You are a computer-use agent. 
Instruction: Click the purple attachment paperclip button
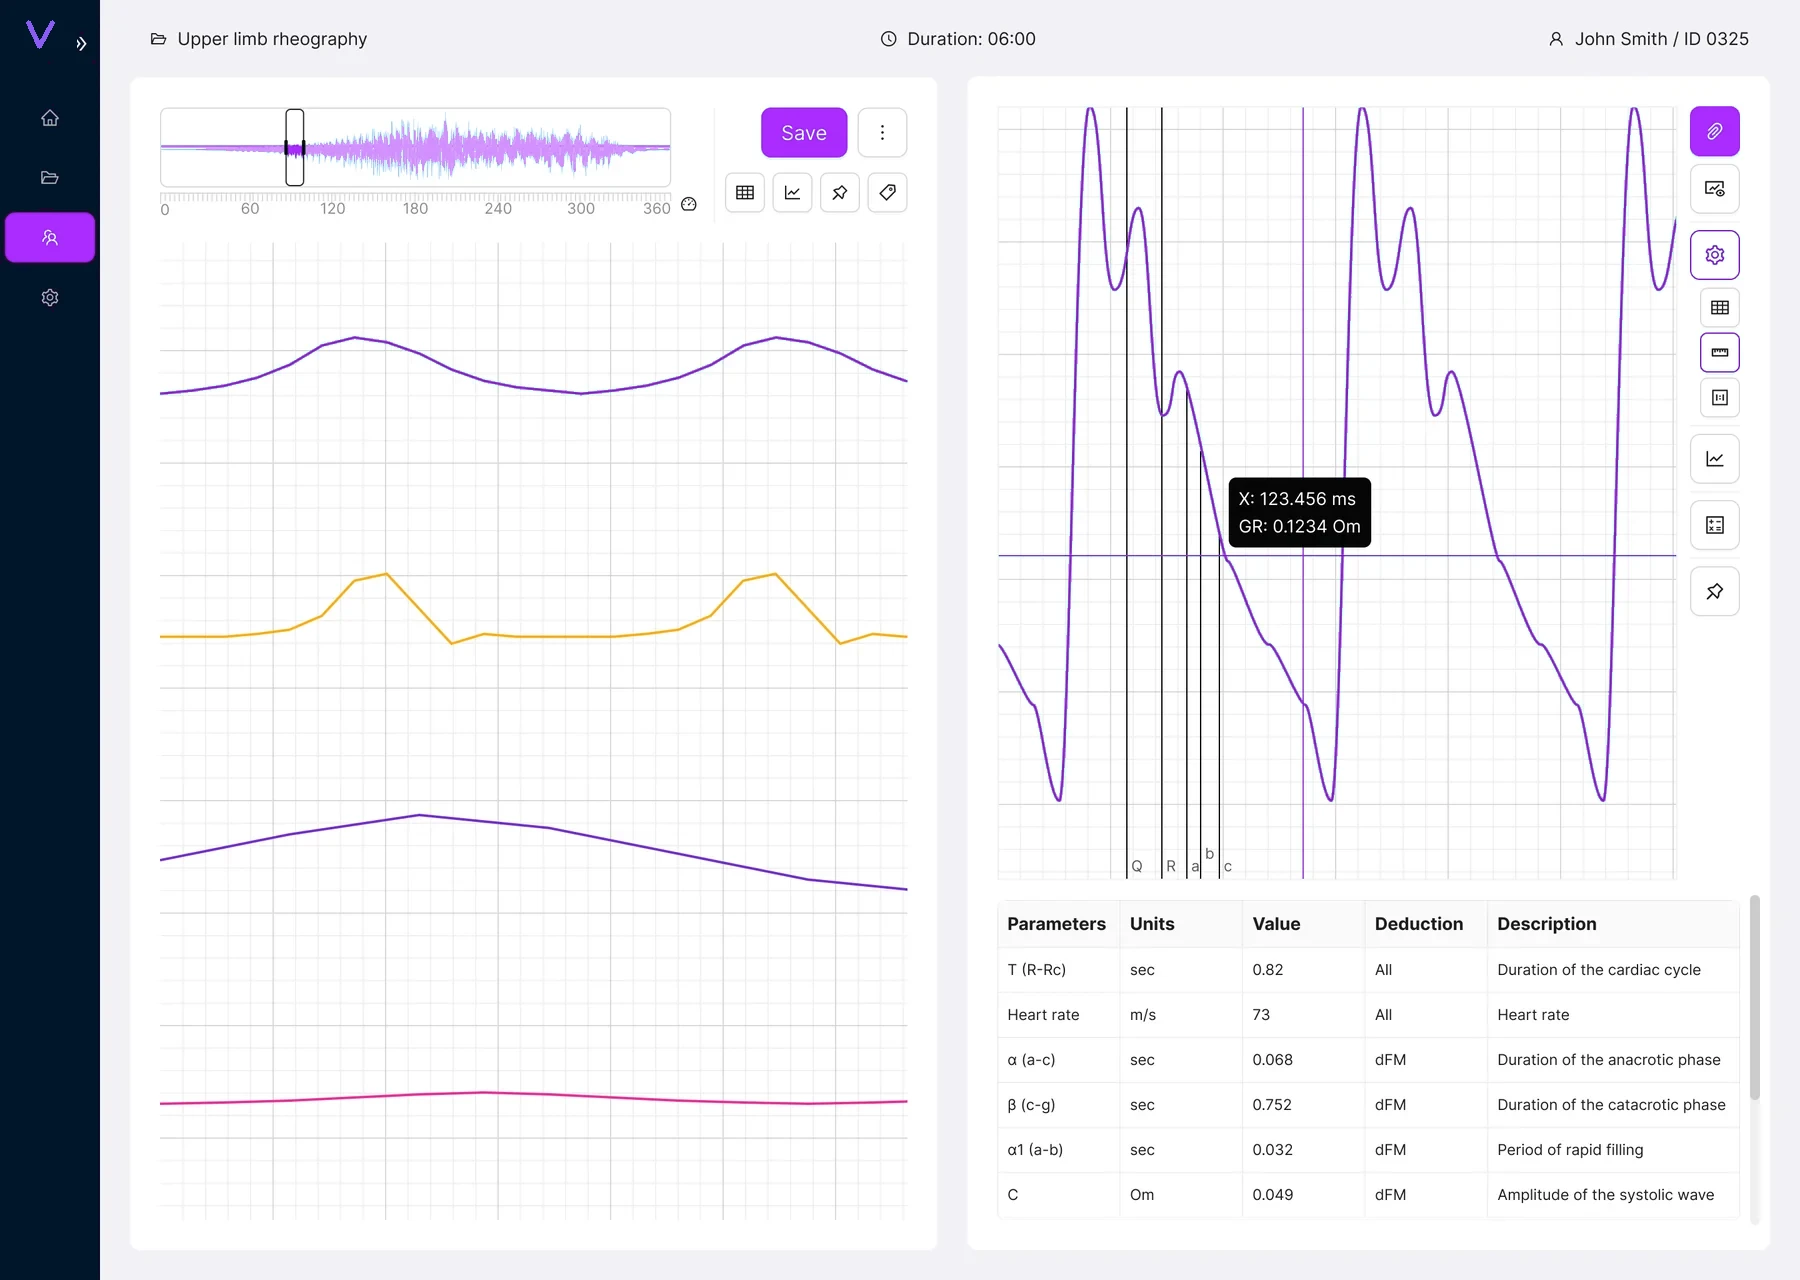(x=1715, y=131)
